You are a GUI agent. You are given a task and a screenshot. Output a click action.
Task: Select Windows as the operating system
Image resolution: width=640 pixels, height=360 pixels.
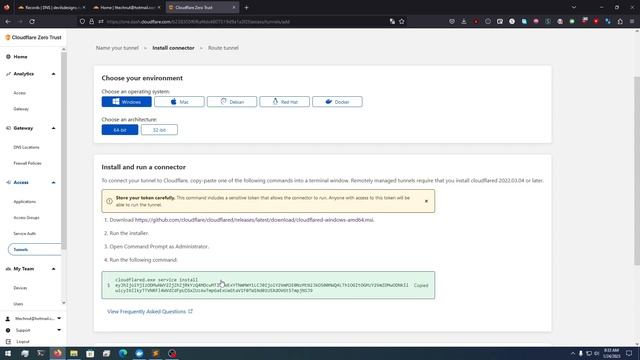127,102
